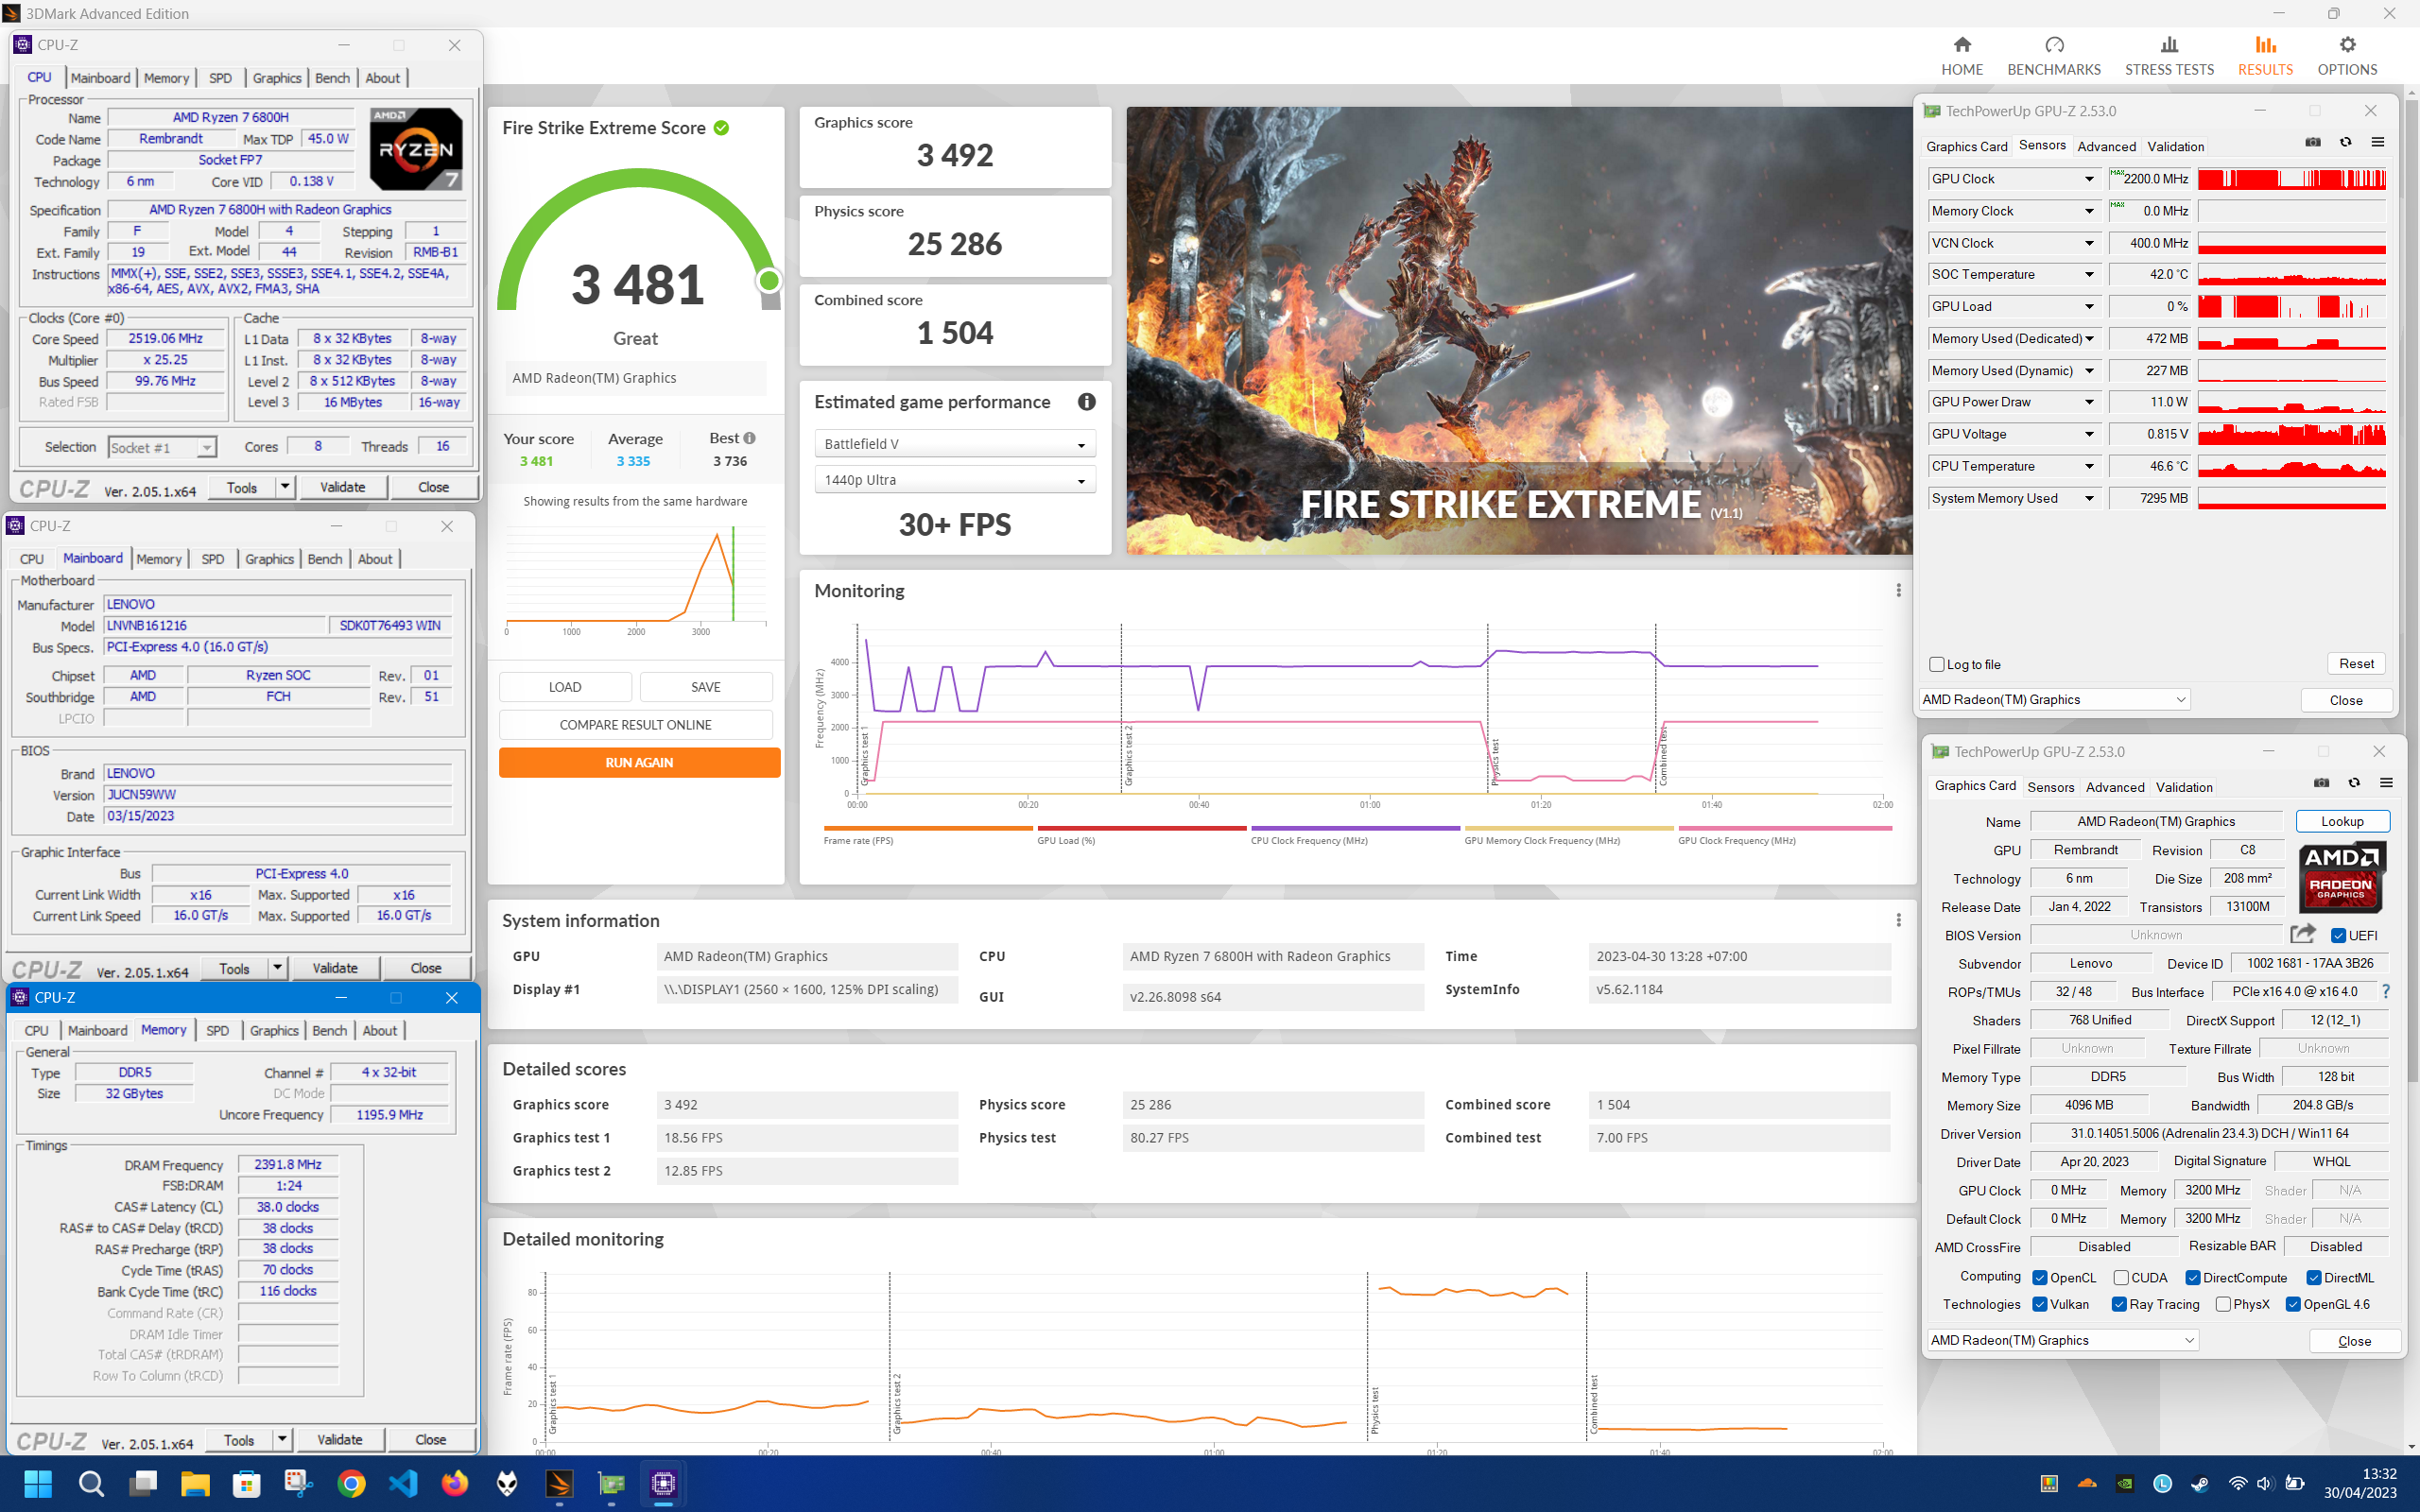Click refresh icon in GPU-Z Sensors window
Image resolution: width=2420 pixels, height=1512 pixels.
(x=2345, y=142)
